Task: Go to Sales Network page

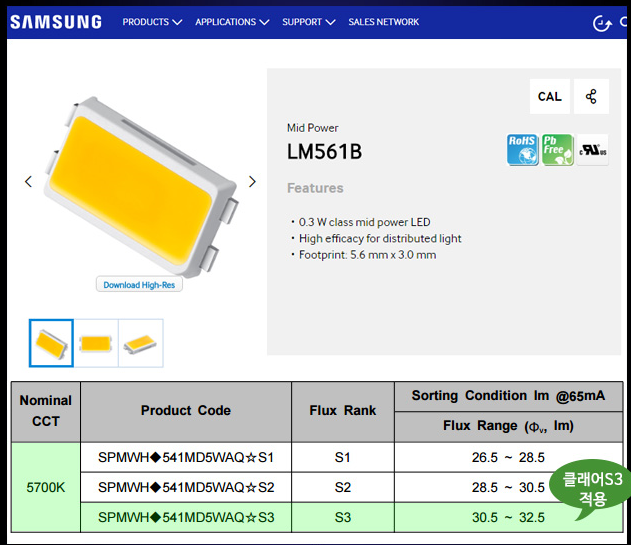Action: (x=384, y=22)
